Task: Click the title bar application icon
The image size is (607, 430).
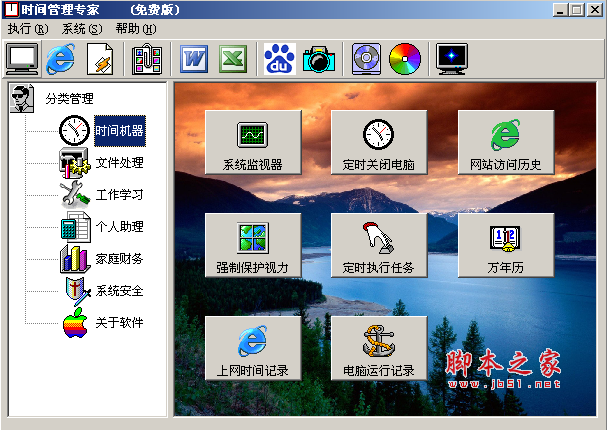Action: point(11,9)
